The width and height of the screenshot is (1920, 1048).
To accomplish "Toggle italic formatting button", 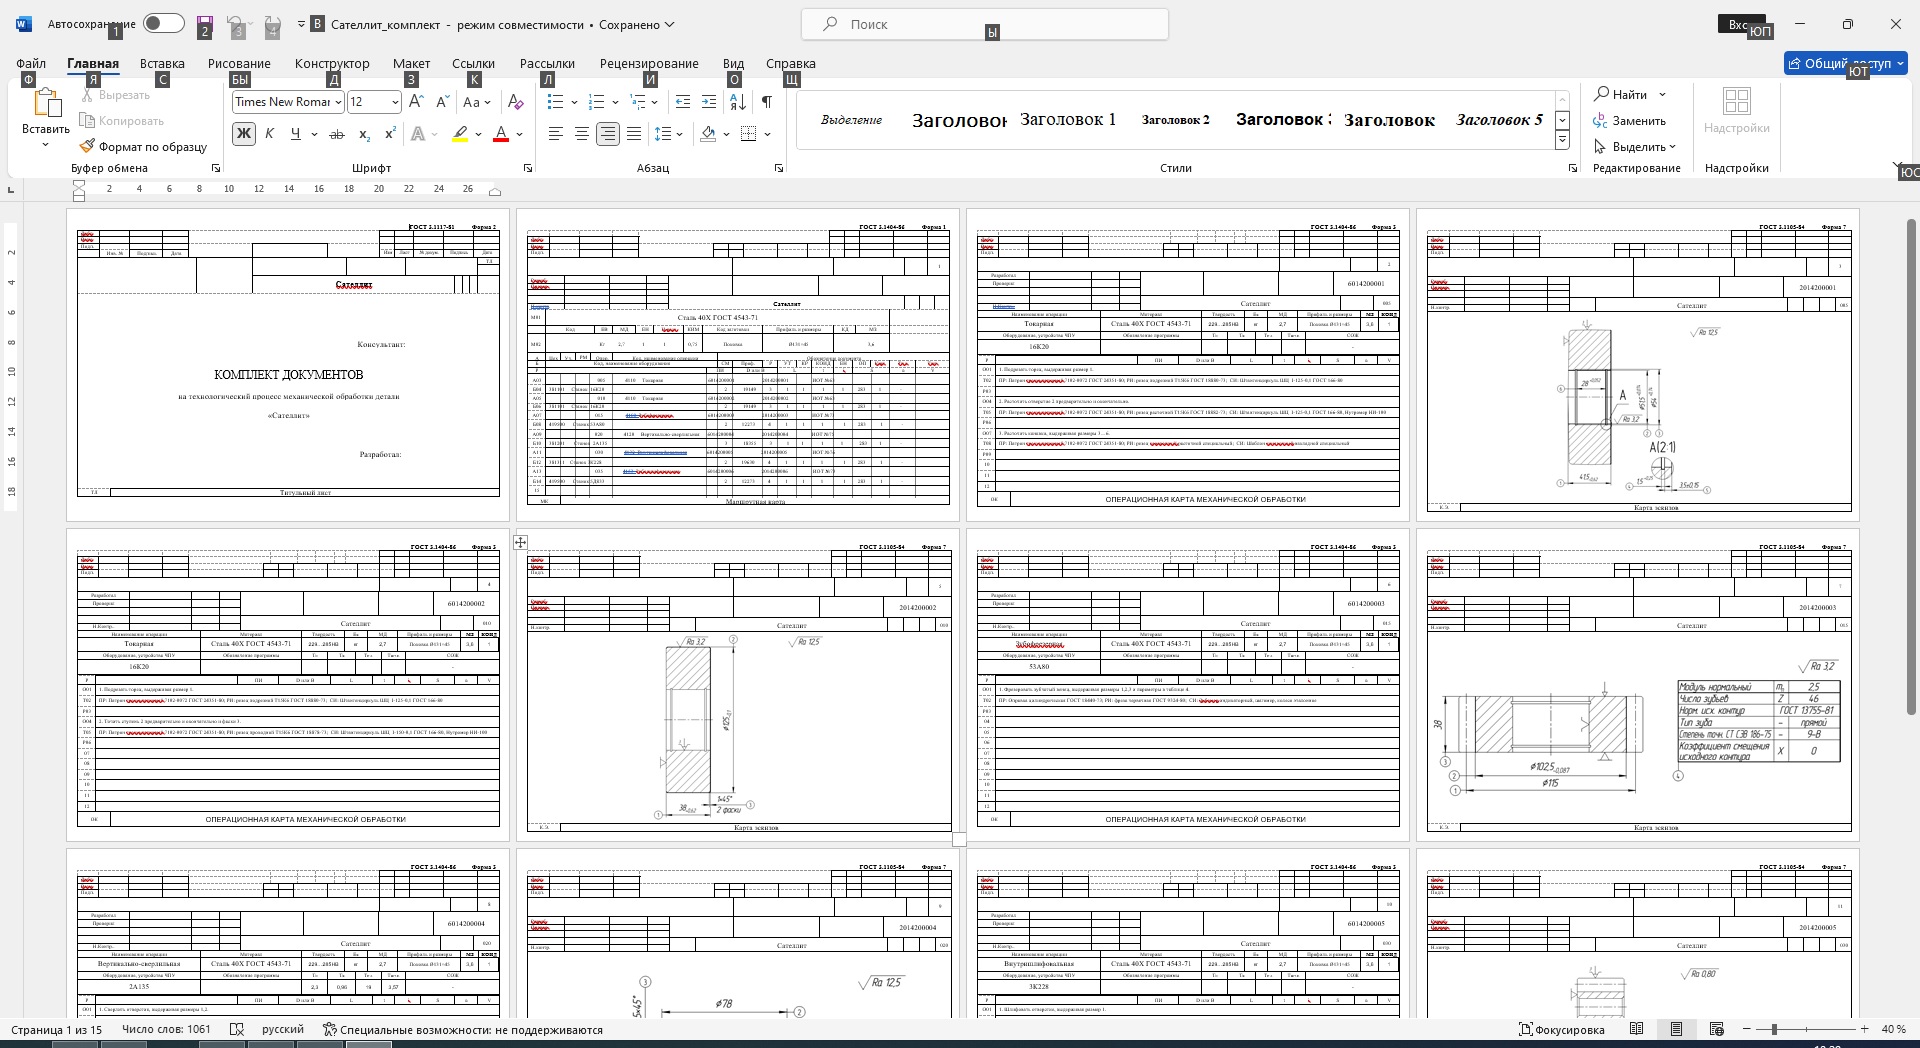I will 269,134.
